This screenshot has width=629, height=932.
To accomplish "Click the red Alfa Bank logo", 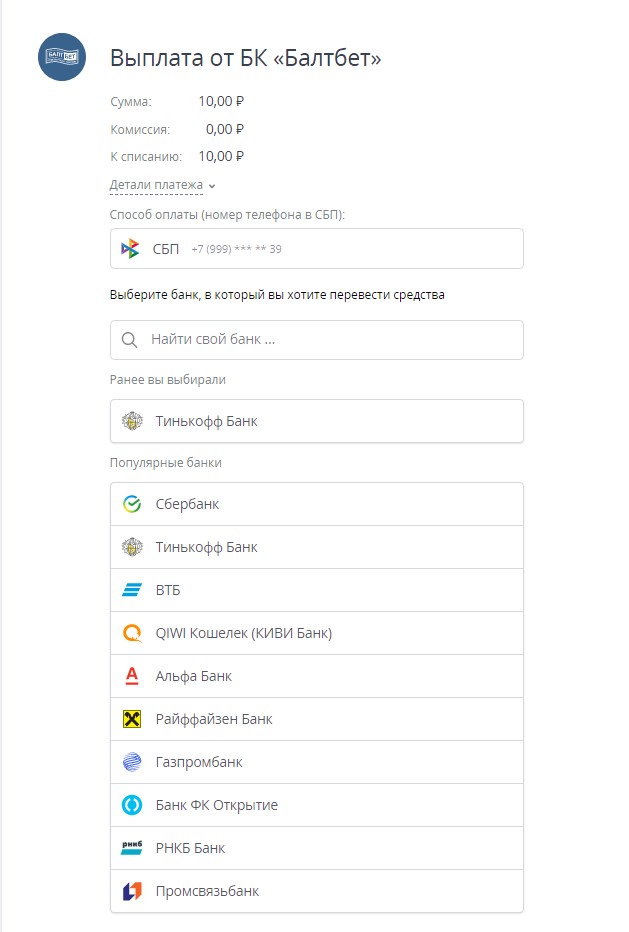I will point(132,676).
